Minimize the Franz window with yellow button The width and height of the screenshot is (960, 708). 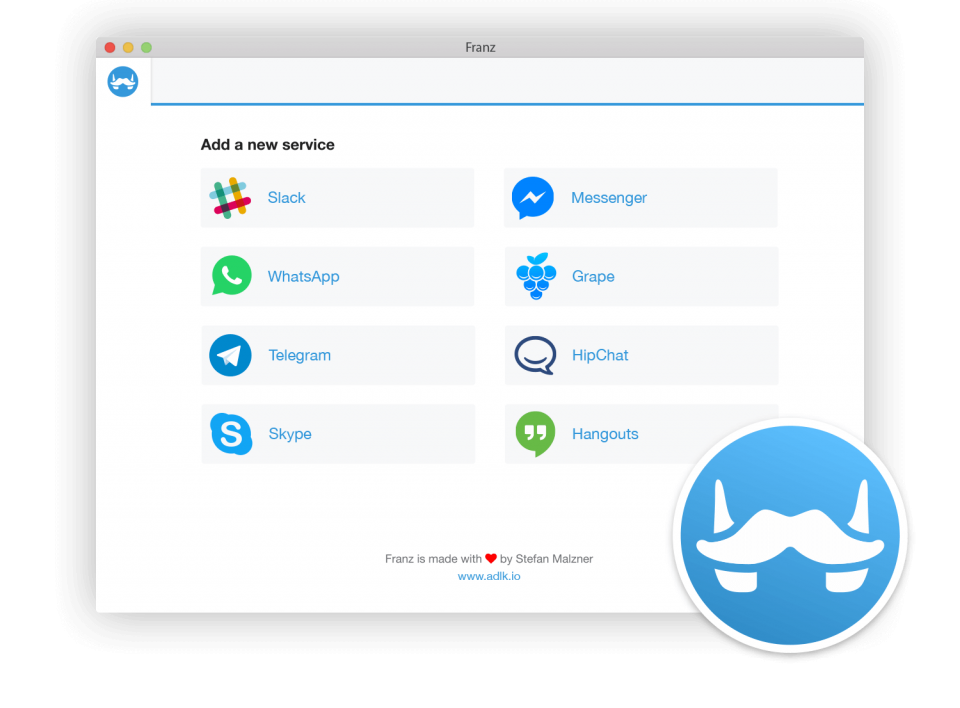coord(128,47)
